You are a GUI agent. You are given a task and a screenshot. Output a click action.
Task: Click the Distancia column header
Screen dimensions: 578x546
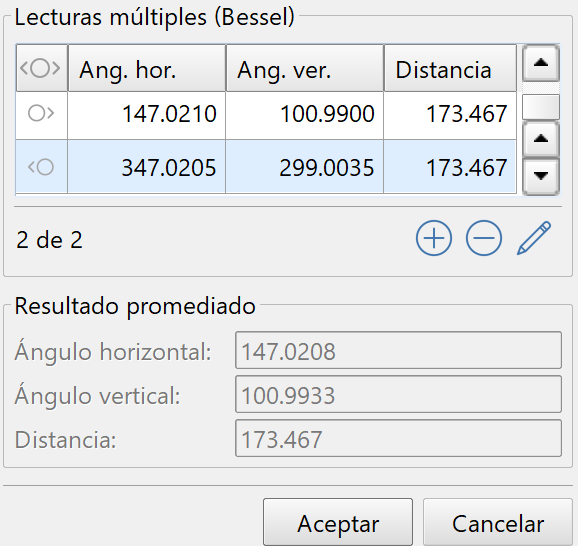pos(450,68)
